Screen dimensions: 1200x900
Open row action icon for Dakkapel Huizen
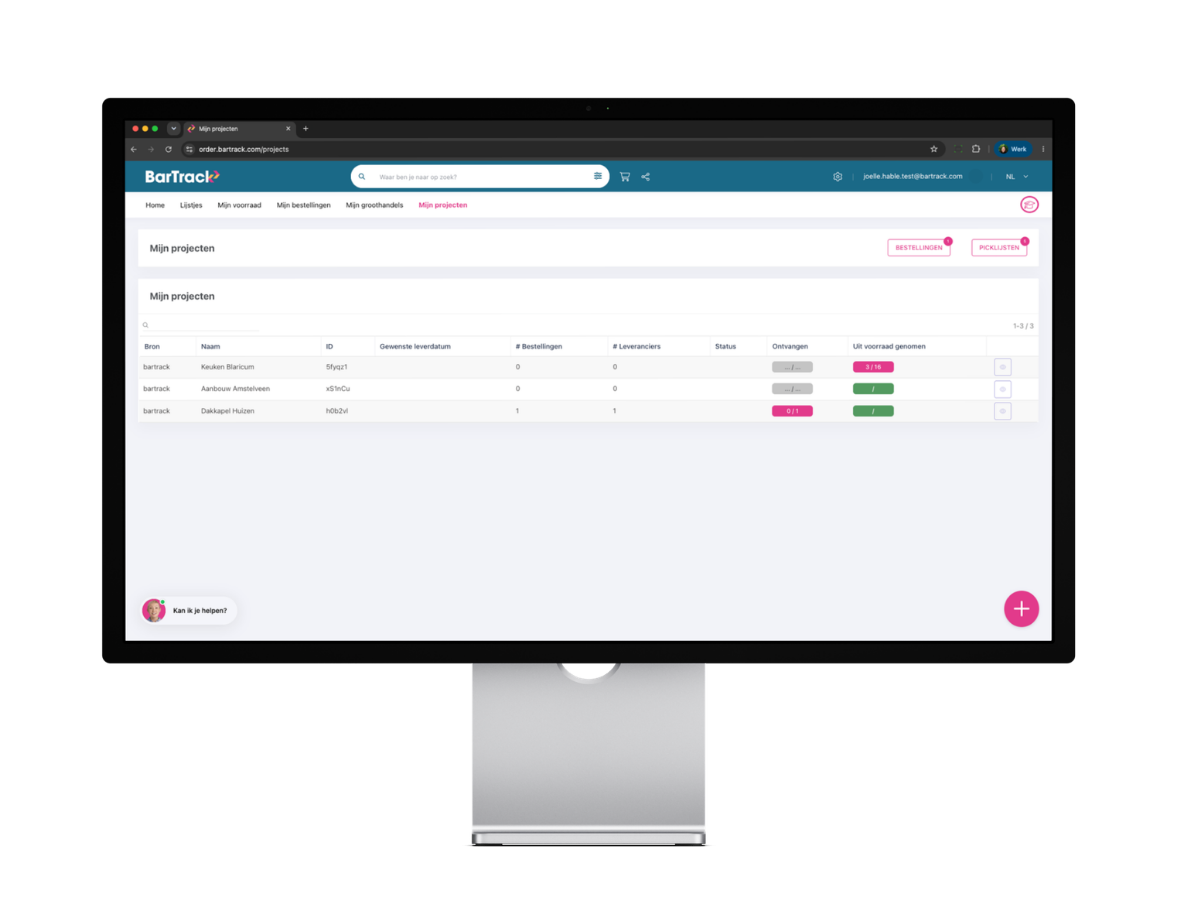(x=1003, y=411)
